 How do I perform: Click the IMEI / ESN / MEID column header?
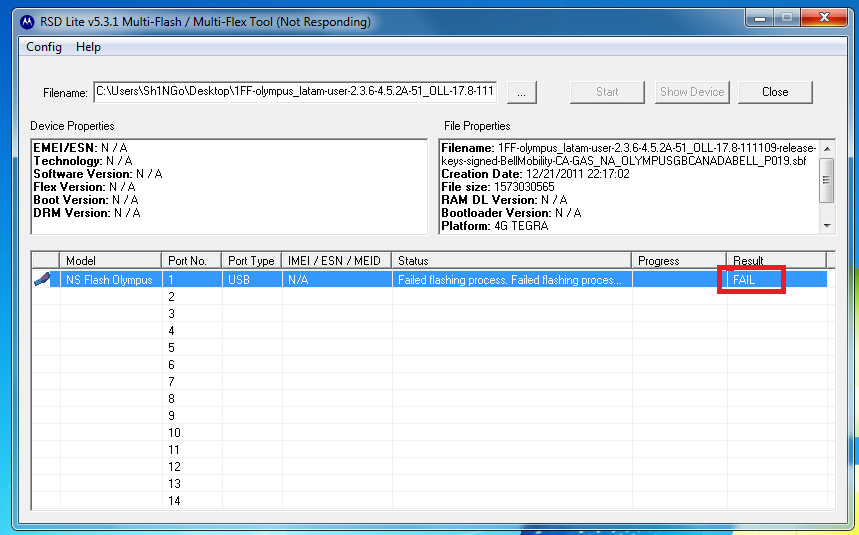coord(336,261)
